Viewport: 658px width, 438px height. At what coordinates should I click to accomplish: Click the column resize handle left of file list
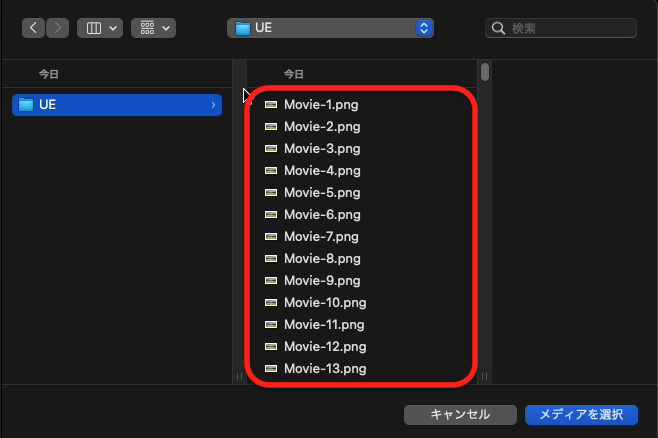[239, 376]
